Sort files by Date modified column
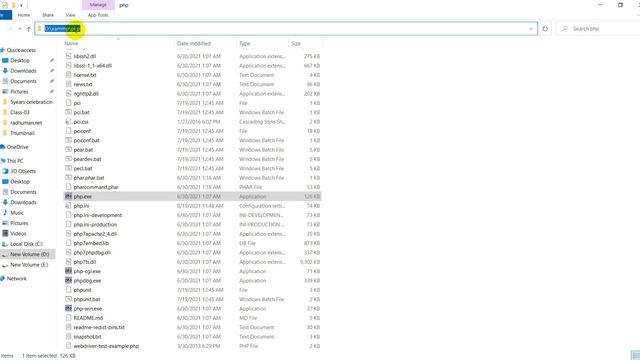 (194, 43)
